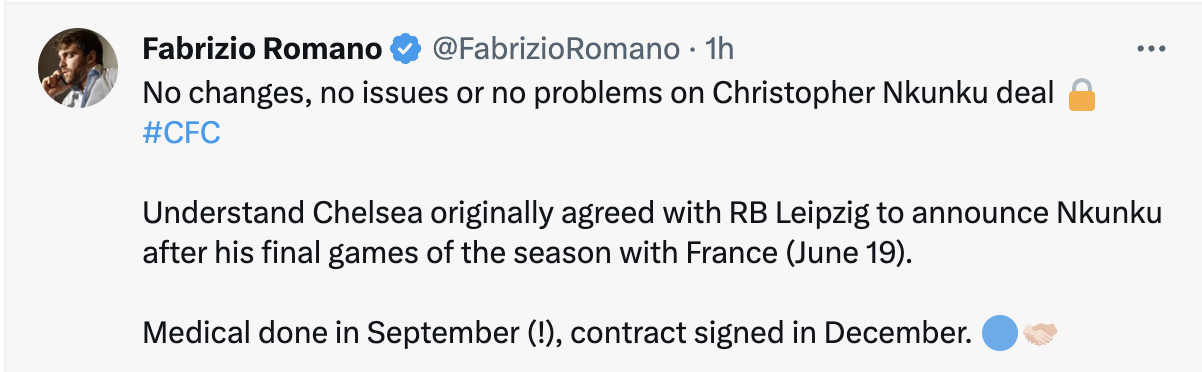Open the three-dot more options menu

1152,48
